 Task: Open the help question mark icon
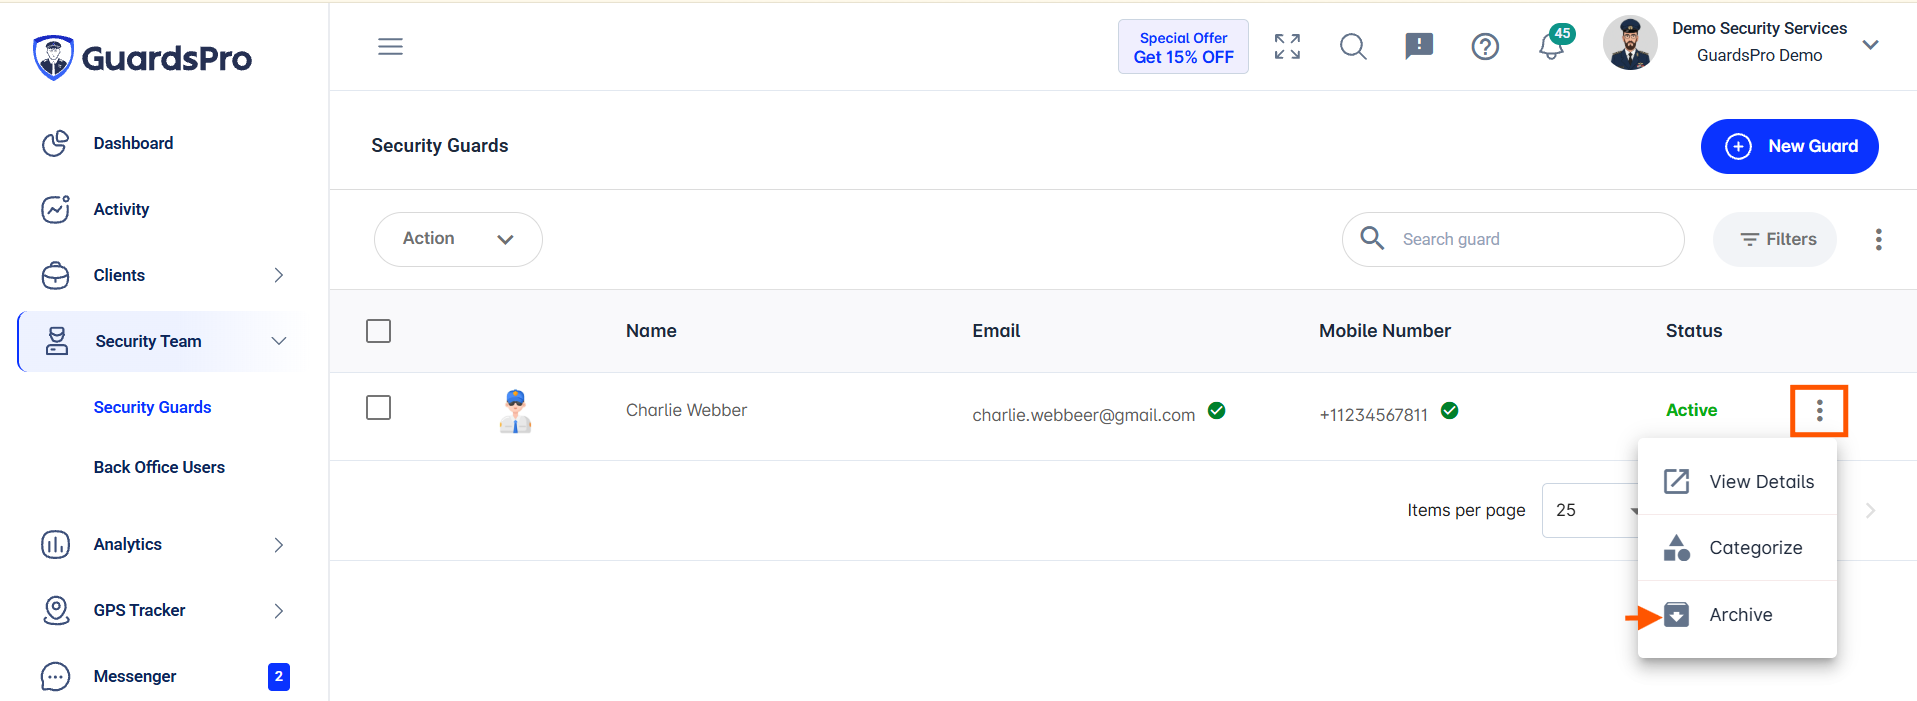pos(1485,46)
